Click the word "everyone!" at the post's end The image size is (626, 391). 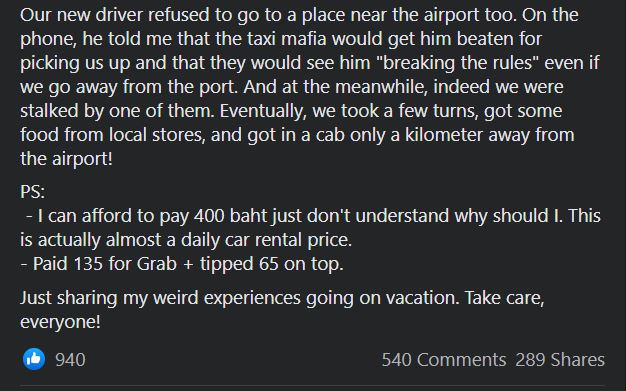(60, 322)
